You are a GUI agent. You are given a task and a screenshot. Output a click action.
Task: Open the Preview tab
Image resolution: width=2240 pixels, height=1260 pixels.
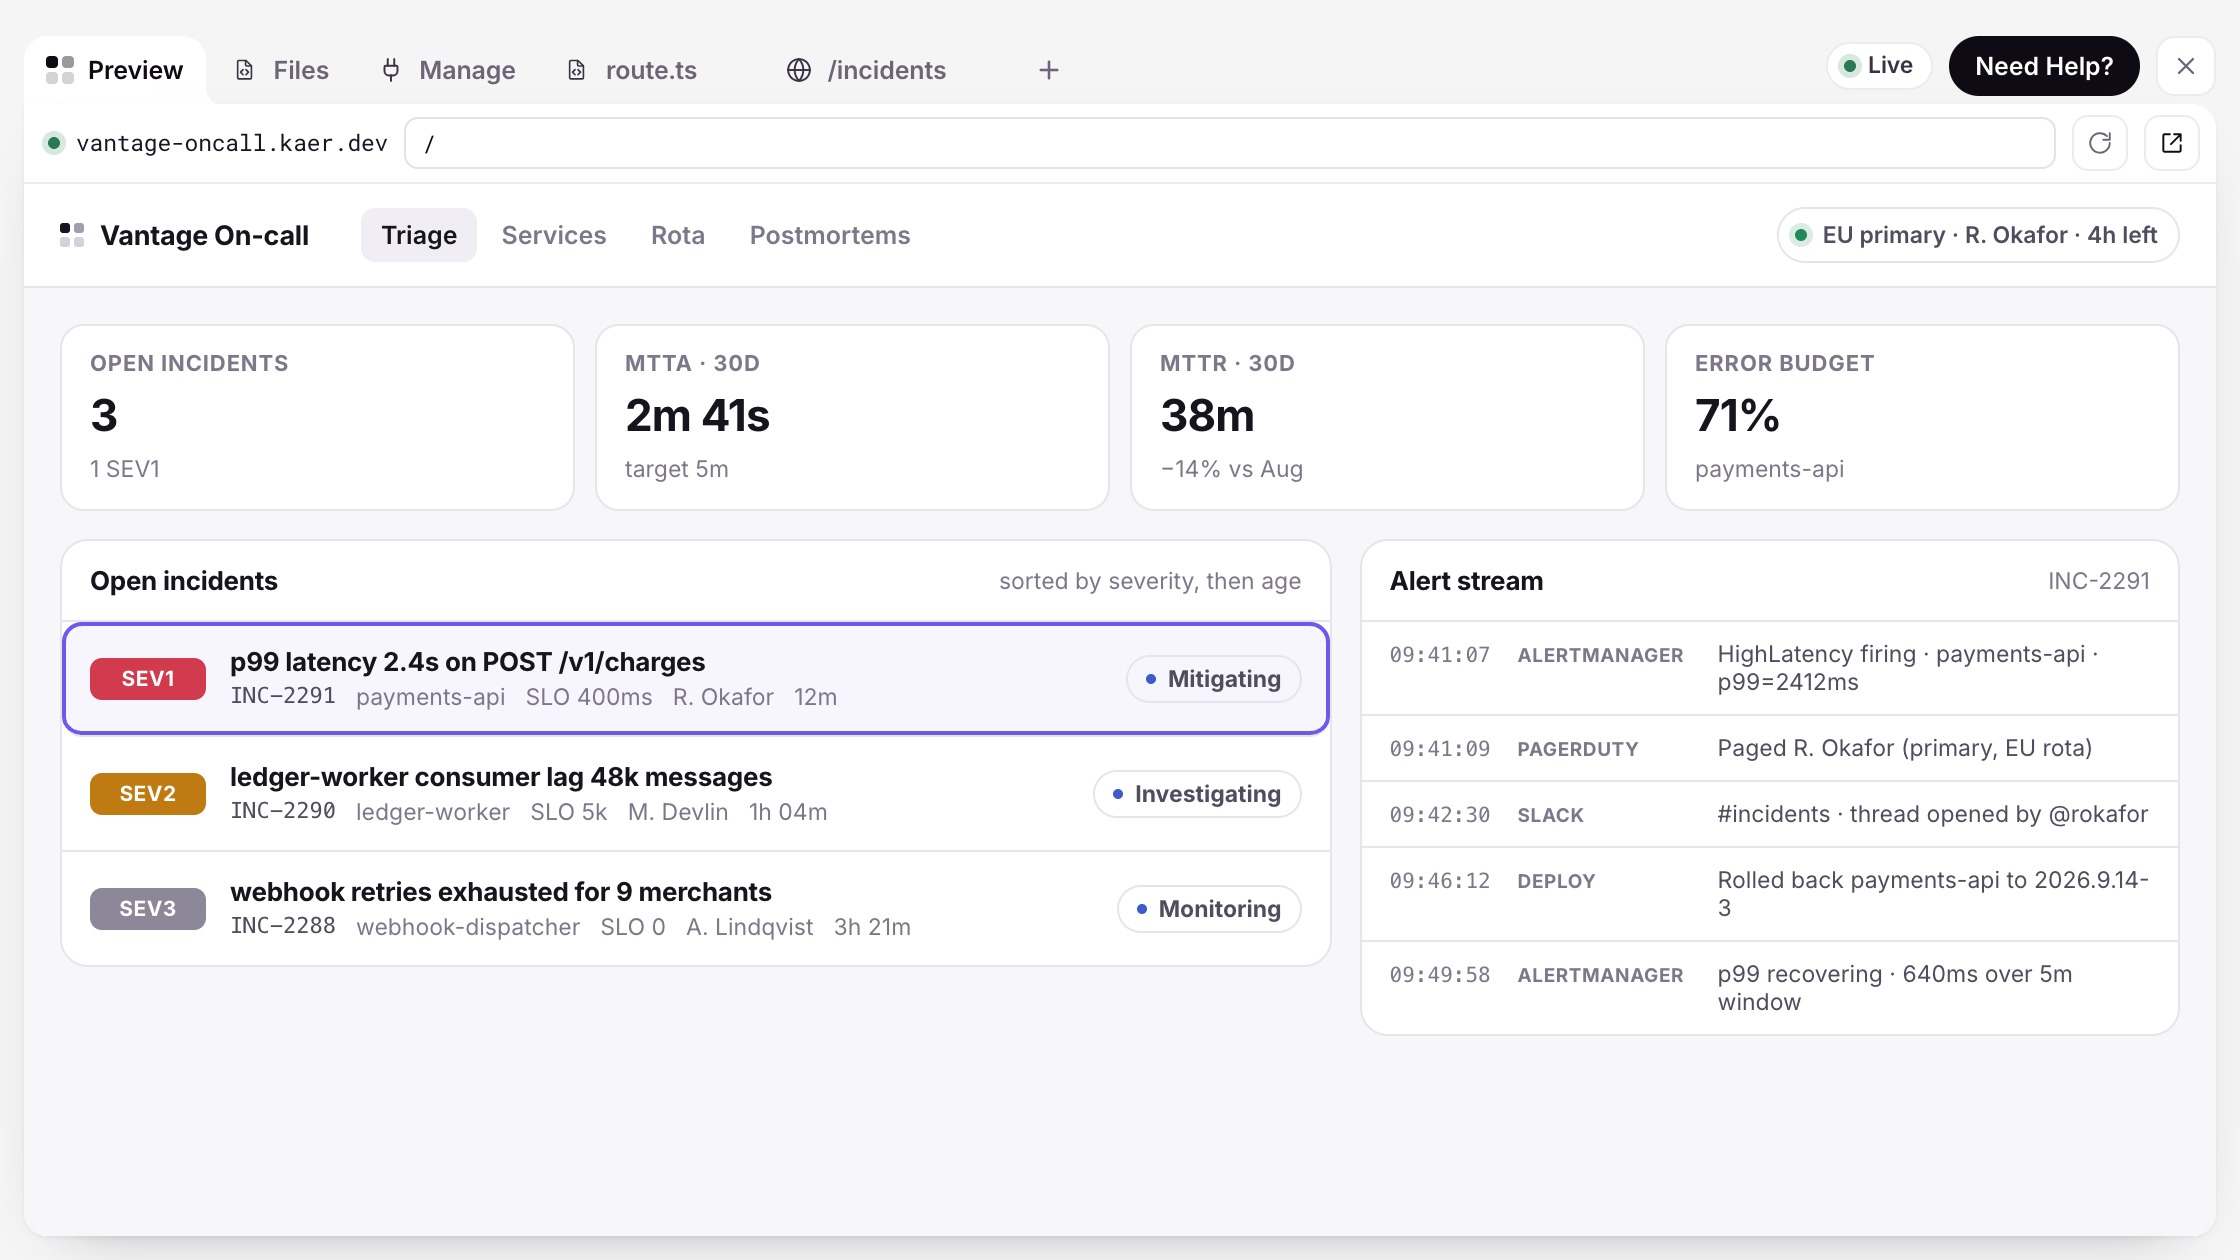[x=115, y=70]
